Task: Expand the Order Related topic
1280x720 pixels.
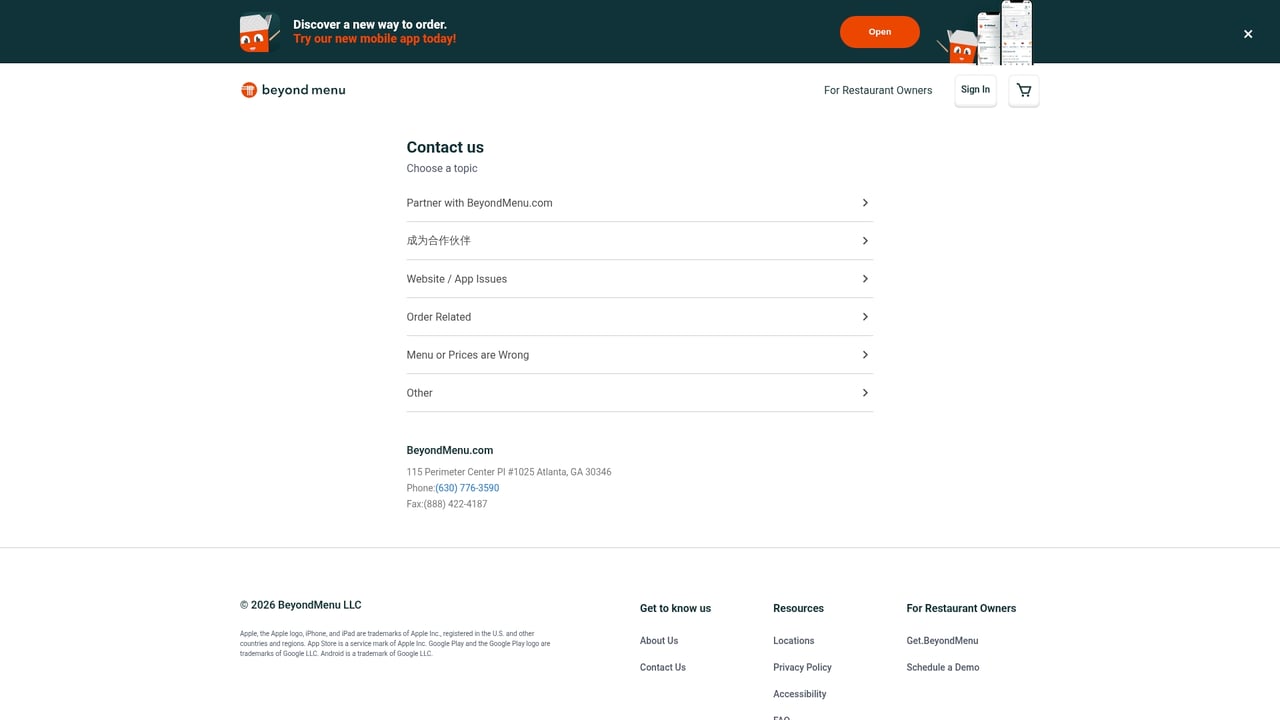Action: click(640, 316)
